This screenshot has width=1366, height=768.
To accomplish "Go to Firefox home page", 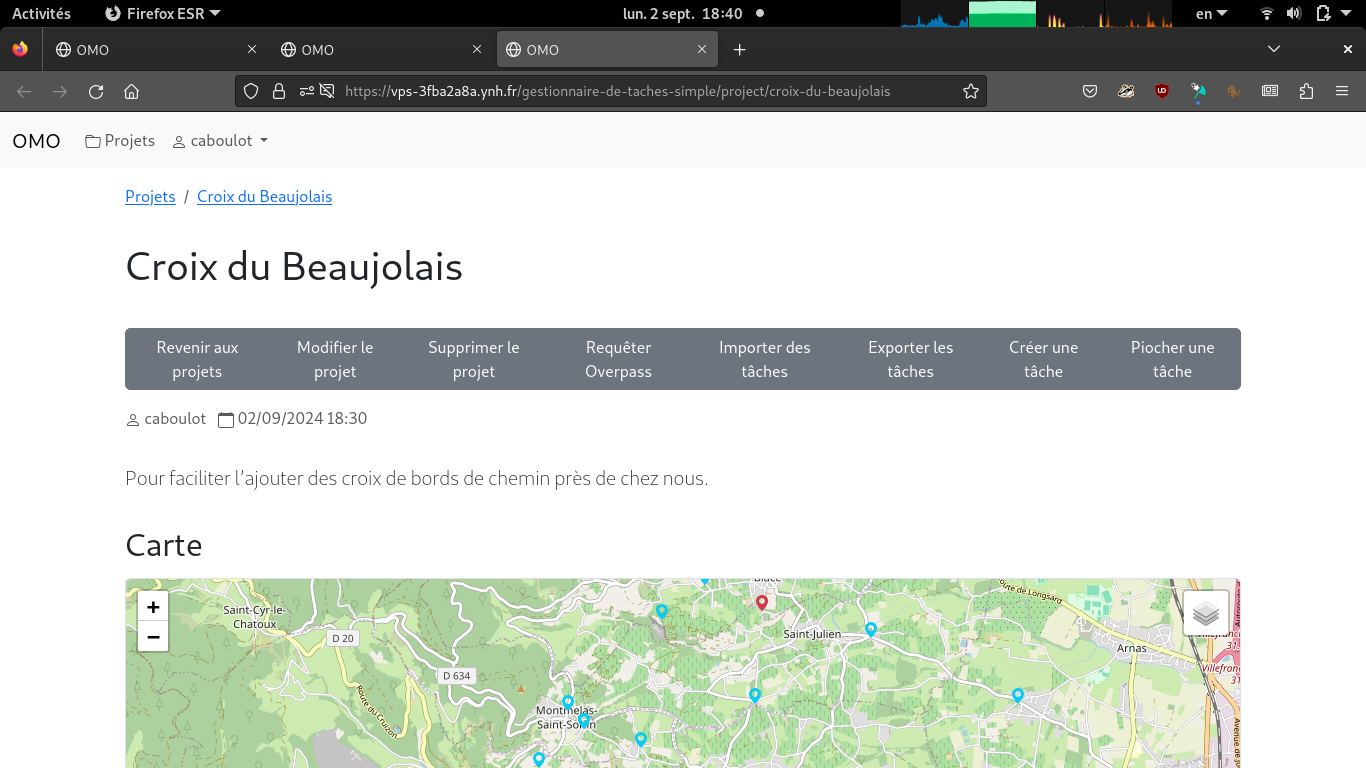I will (x=131, y=91).
